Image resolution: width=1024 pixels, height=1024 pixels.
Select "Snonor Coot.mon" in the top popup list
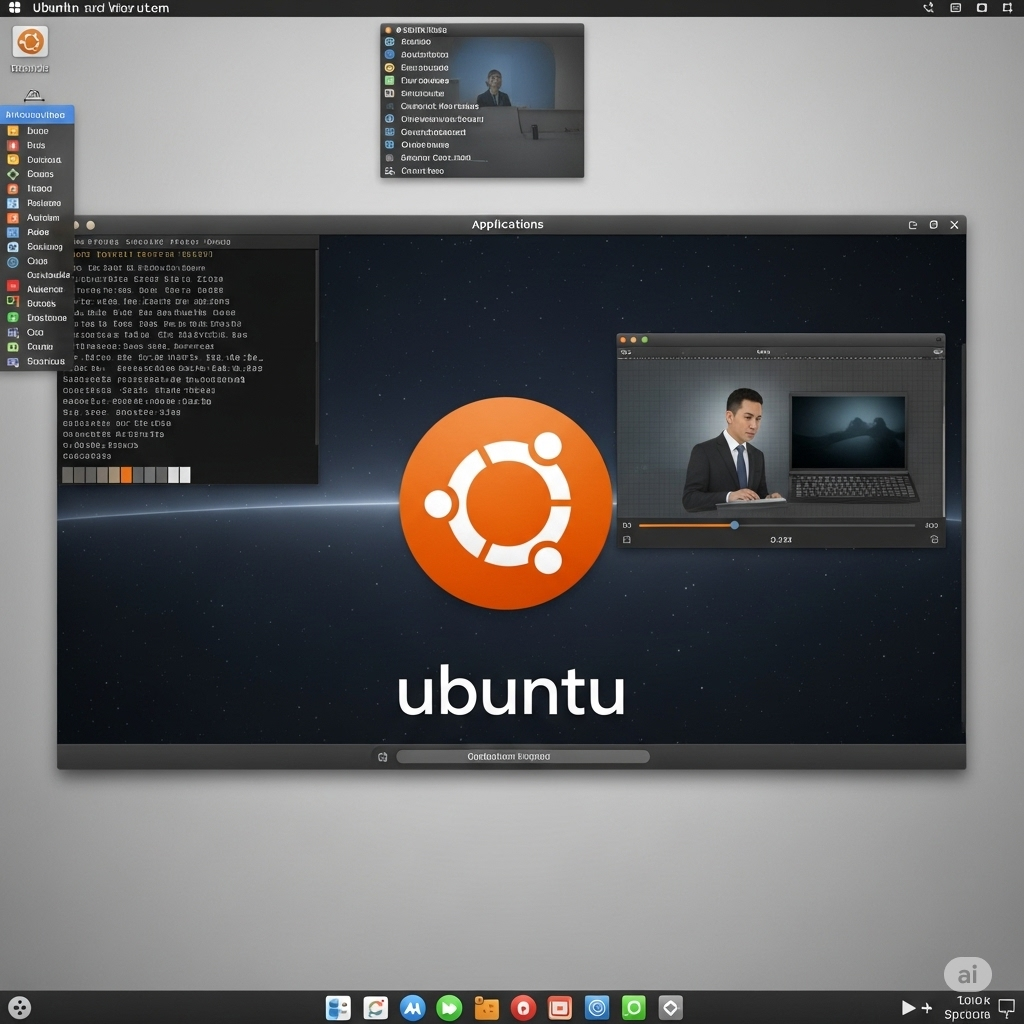[x=436, y=157]
